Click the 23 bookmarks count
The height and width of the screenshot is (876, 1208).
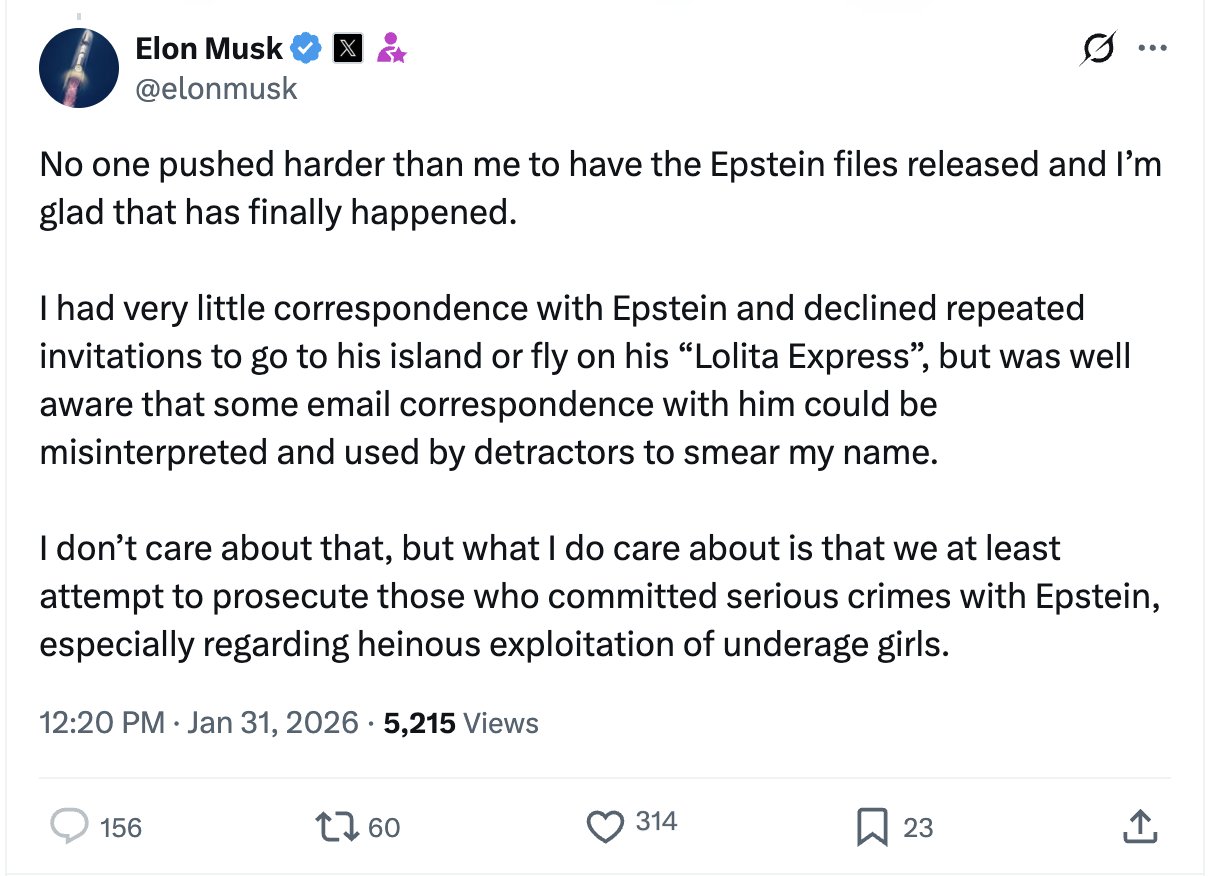coord(918,828)
